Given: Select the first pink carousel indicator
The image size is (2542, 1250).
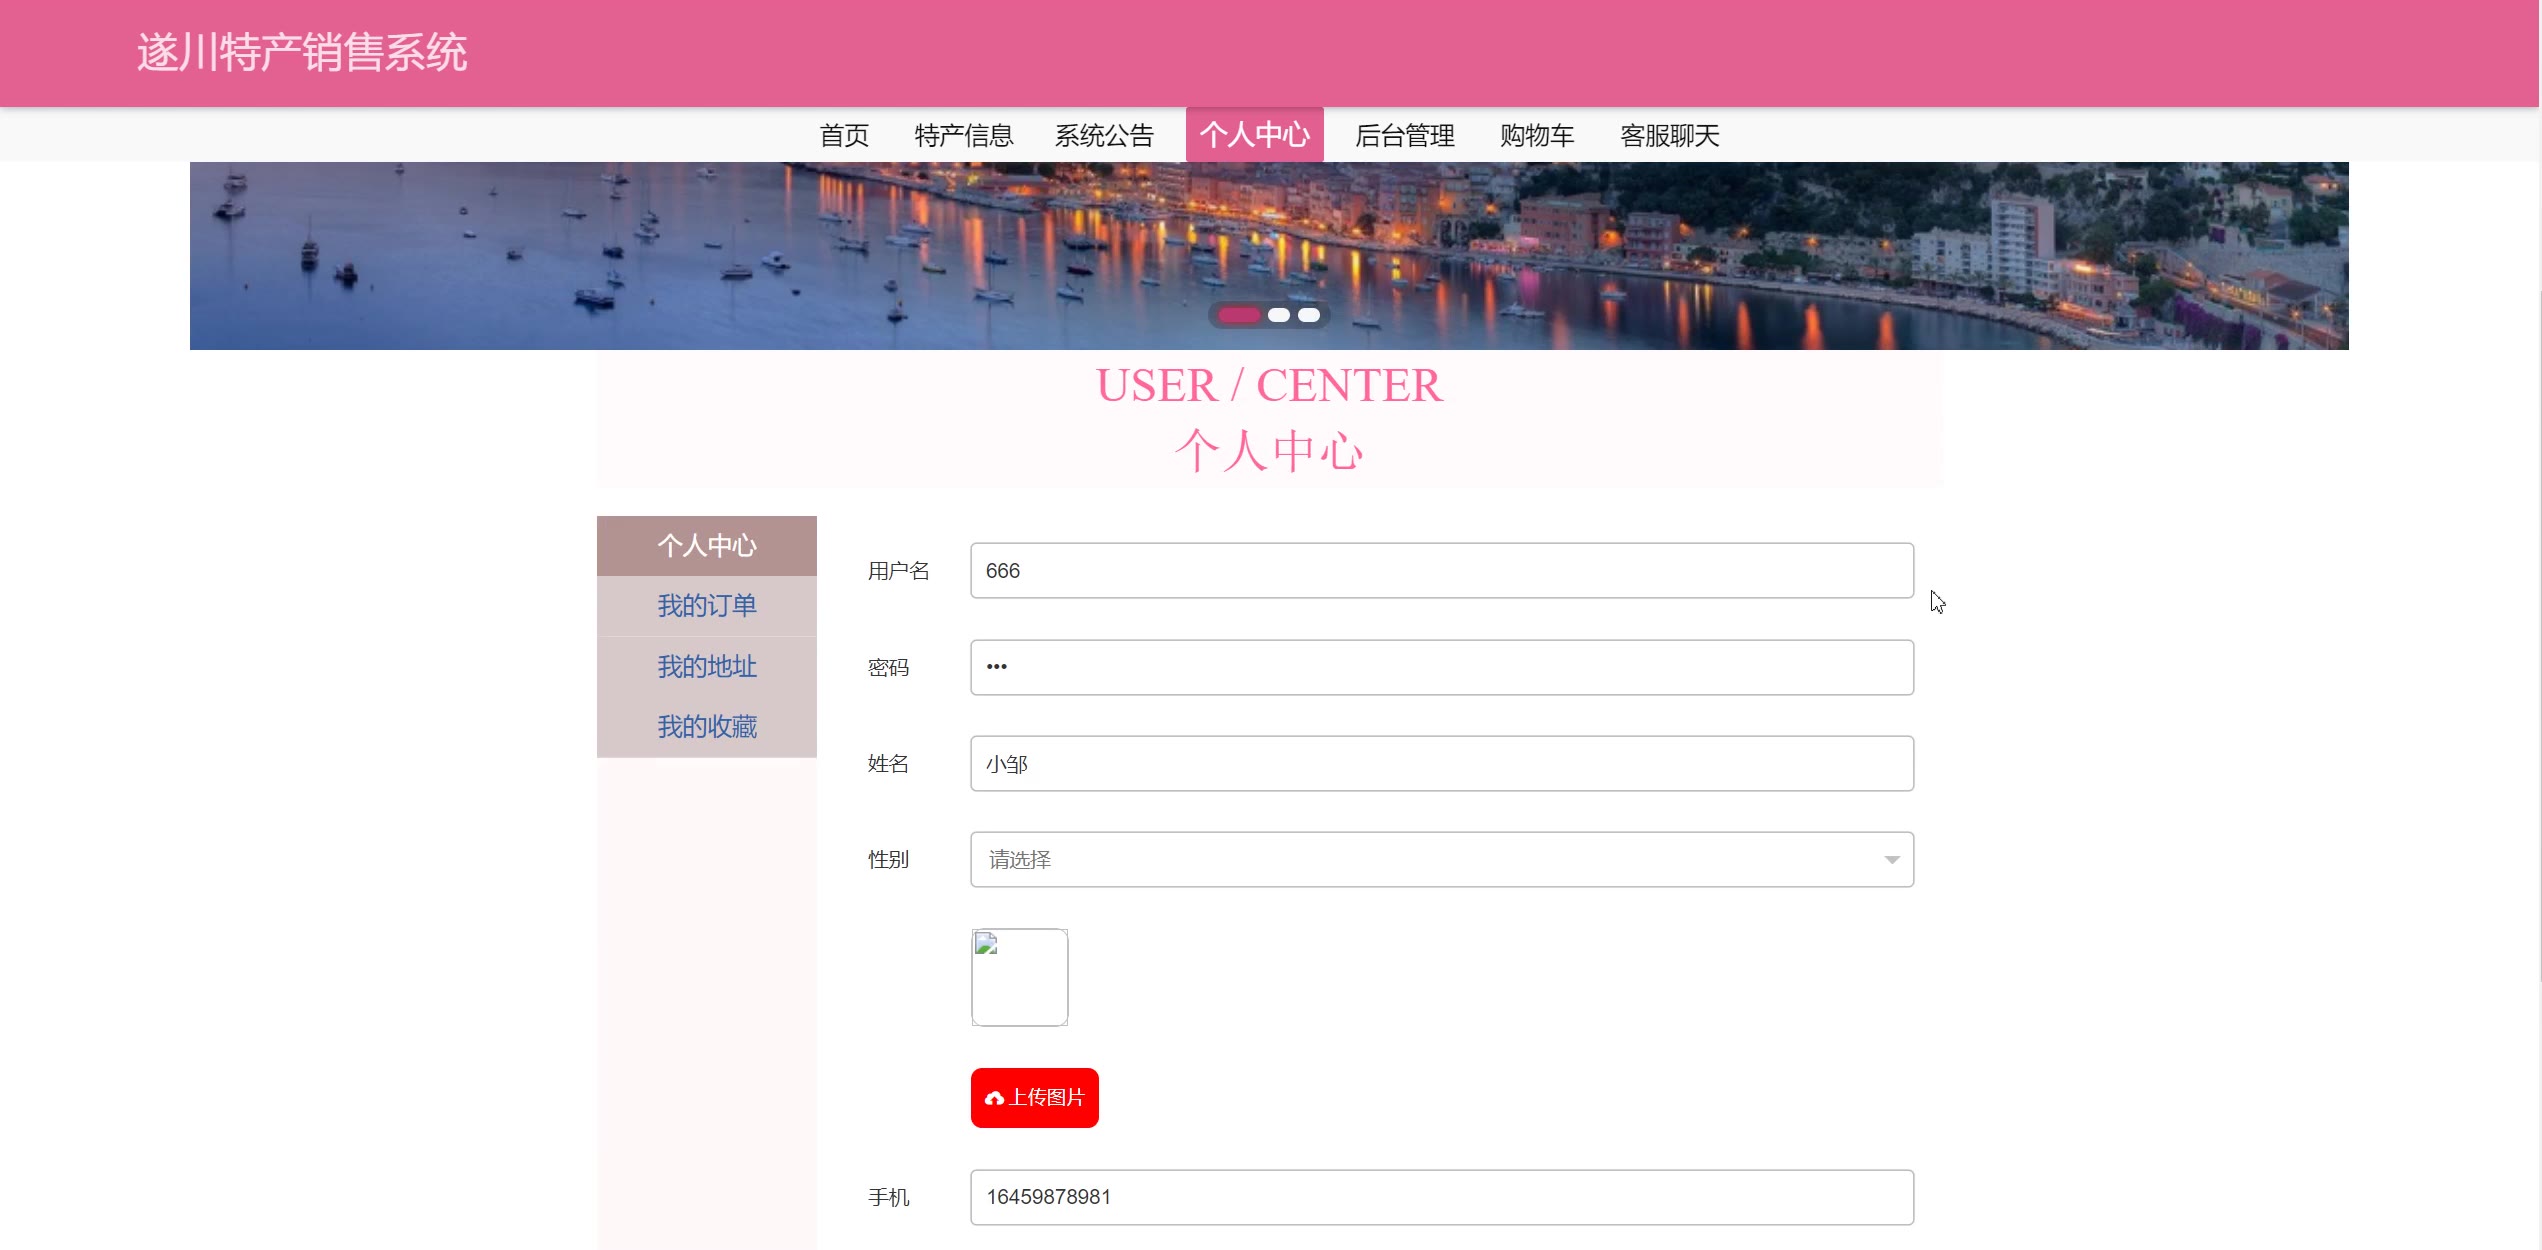Looking at the screenshot, I should pyautogui.click(x=1238, y=315).
